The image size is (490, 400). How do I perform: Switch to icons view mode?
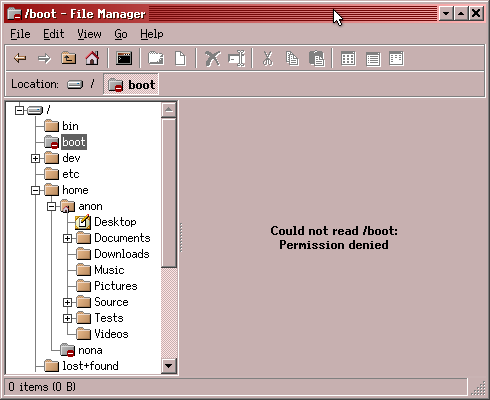point(348,59)
